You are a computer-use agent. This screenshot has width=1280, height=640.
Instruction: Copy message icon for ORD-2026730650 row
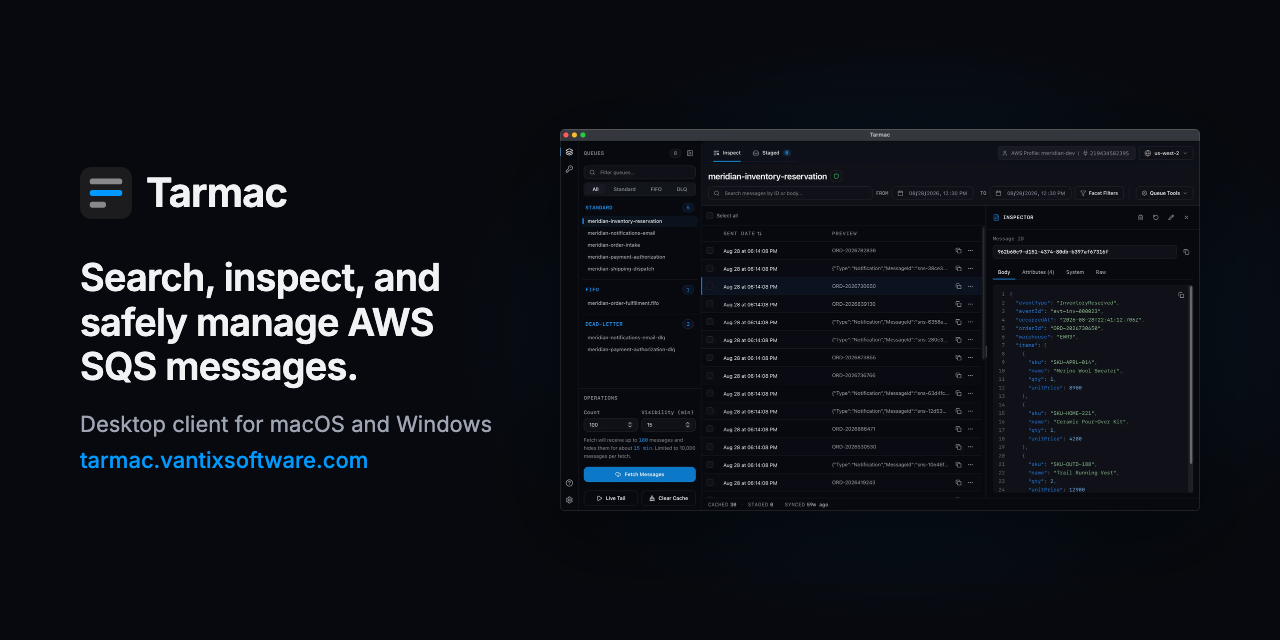pyautogui.click(x=958, y=286)
